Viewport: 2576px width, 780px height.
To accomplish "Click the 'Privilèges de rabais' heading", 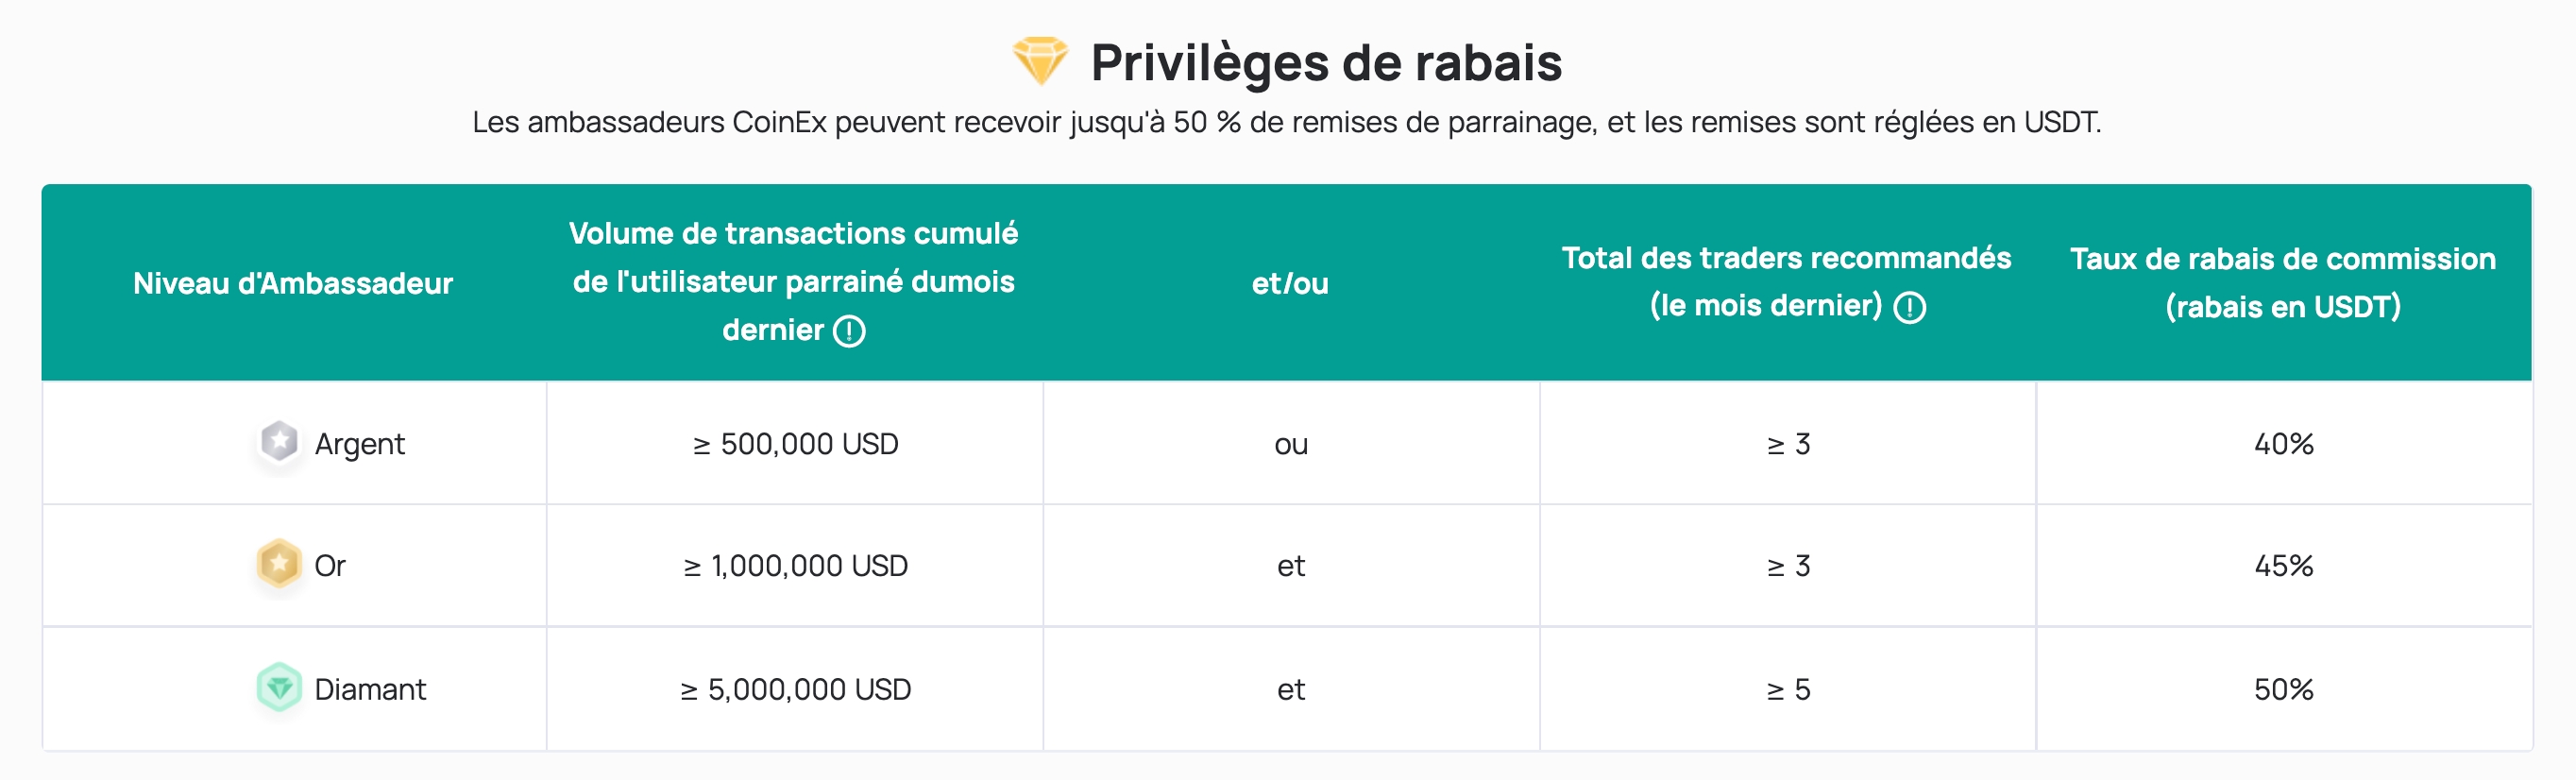I will tap(1326, 63).
